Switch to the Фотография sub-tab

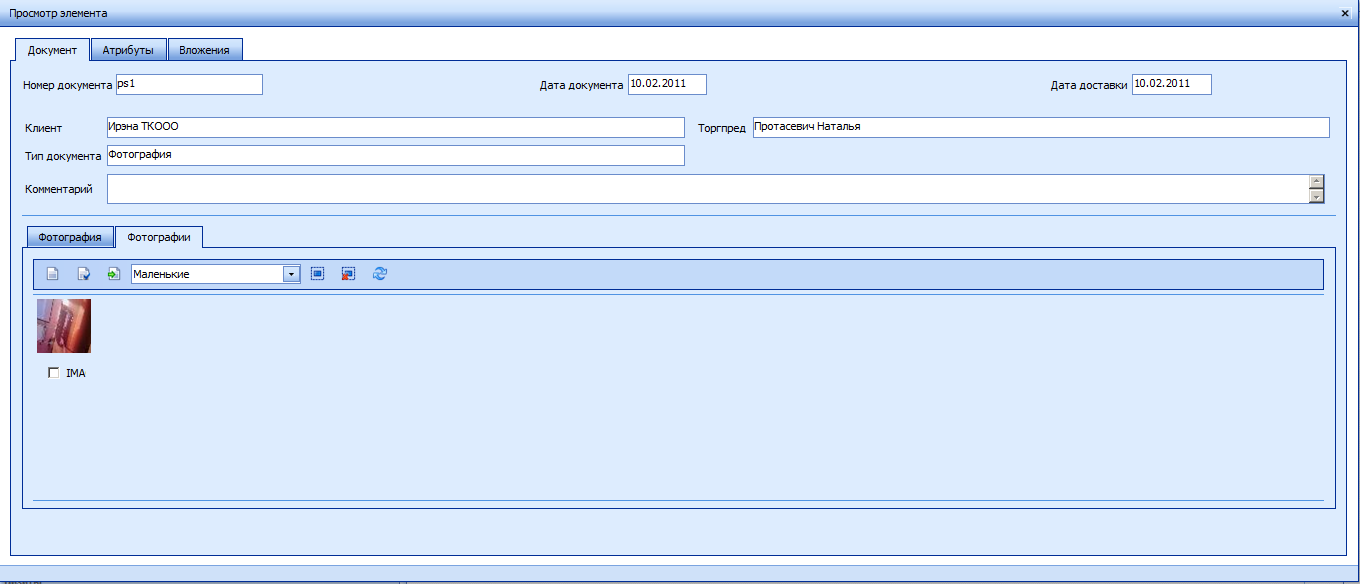coord(70,238)
